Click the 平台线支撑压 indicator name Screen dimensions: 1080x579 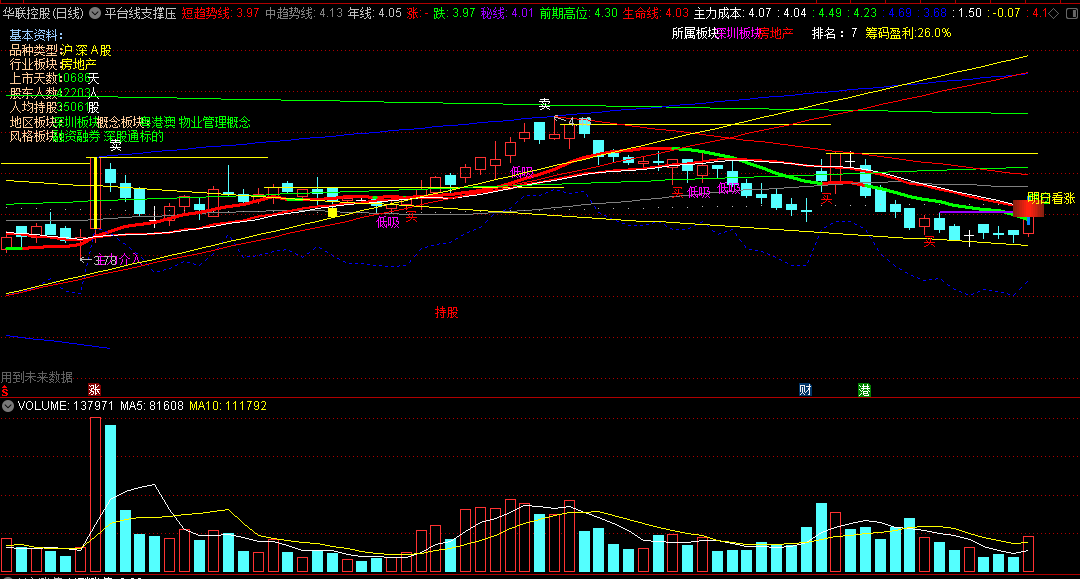point(141,13)
